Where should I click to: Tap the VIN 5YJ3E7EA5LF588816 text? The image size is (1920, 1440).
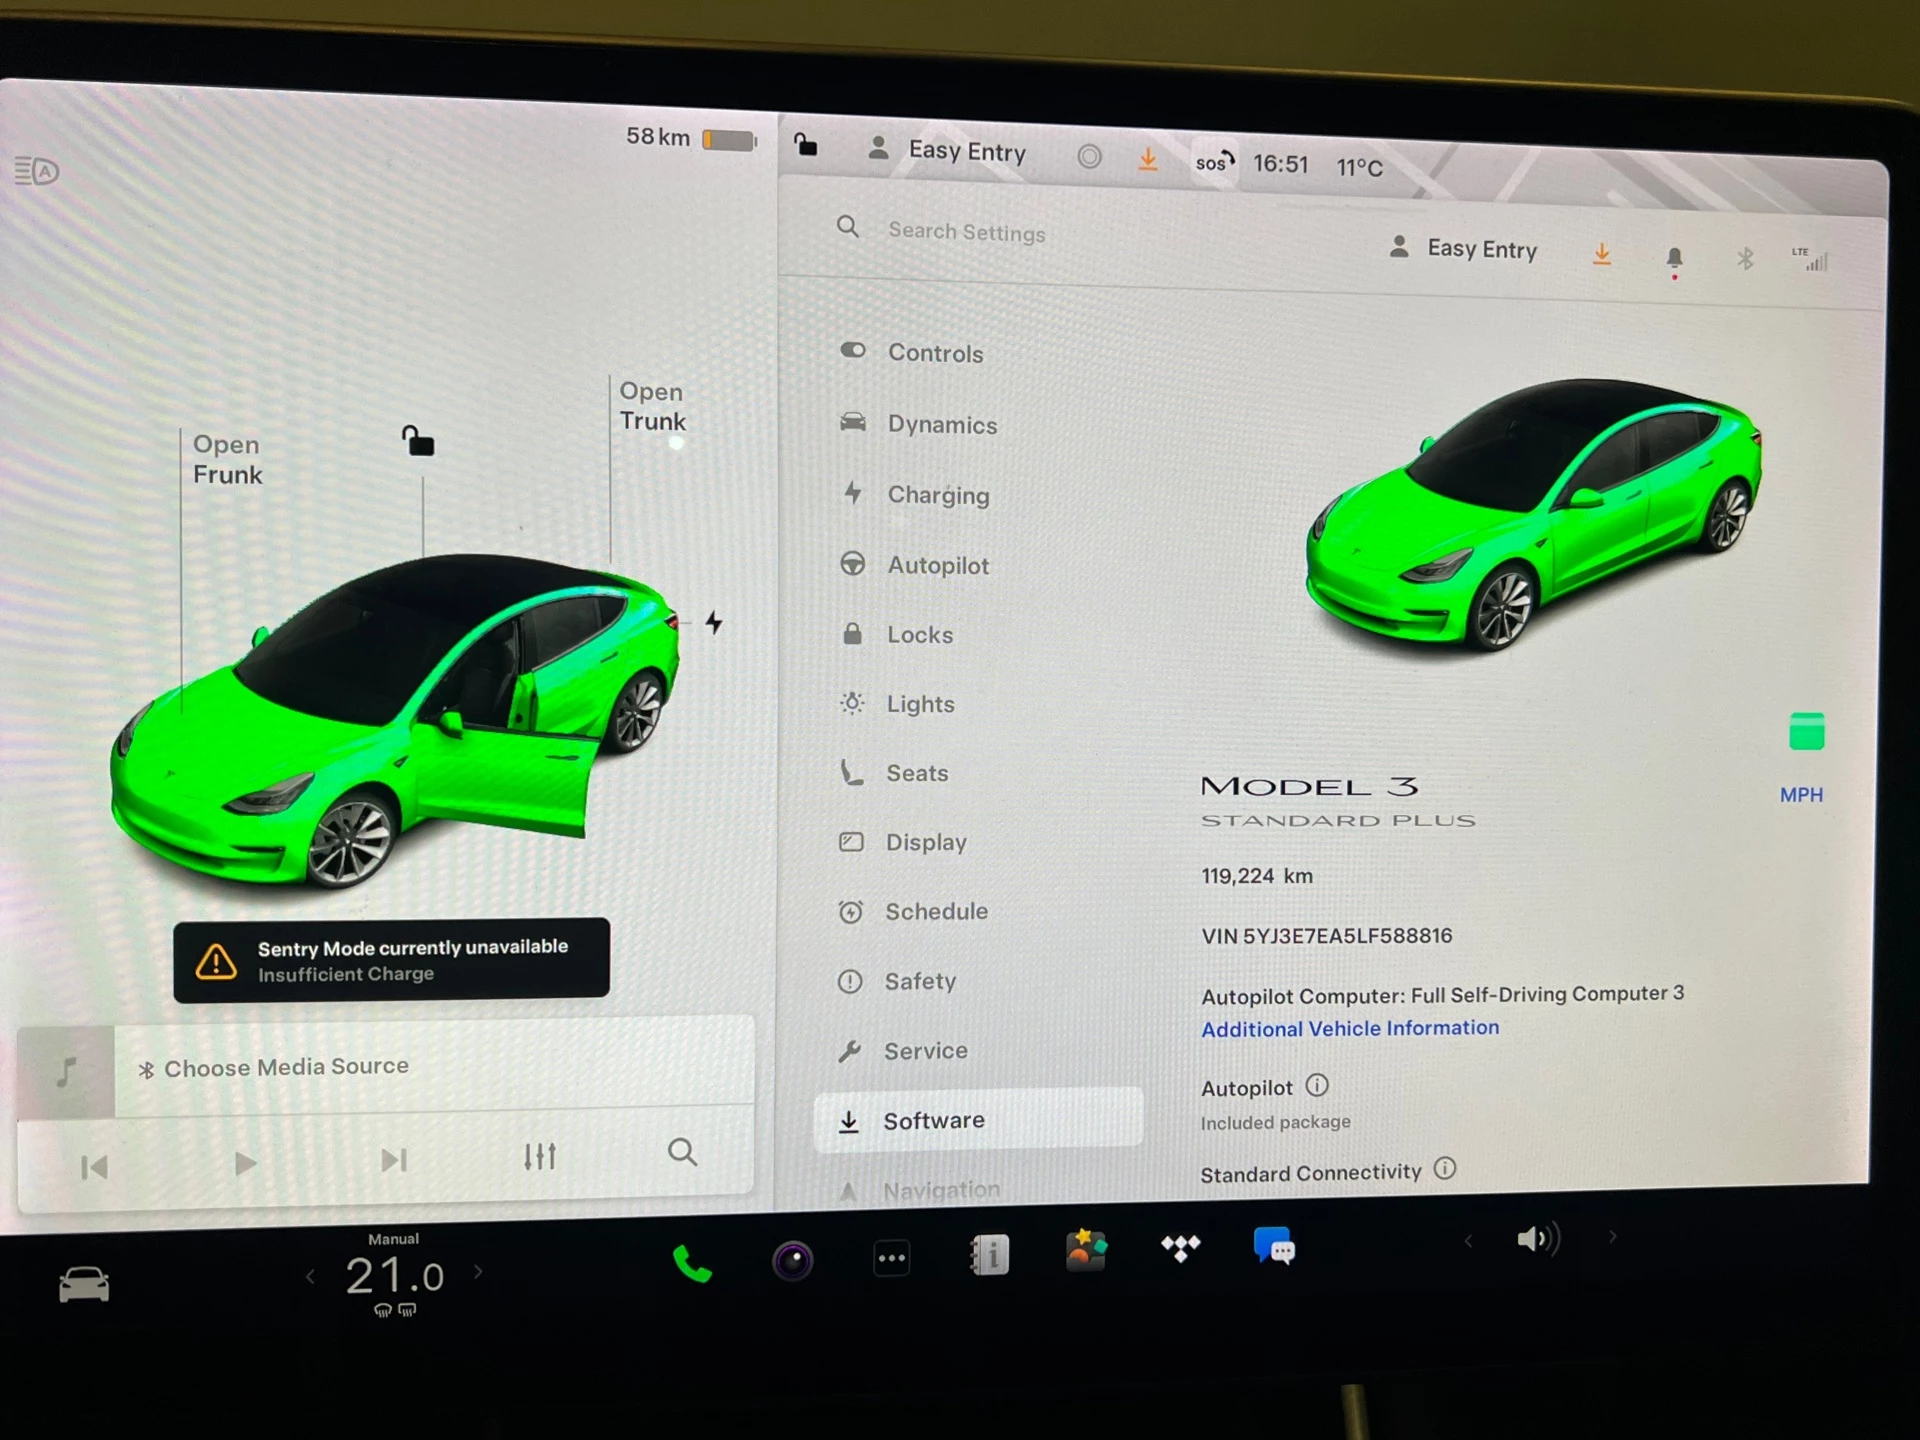point(1327,936)
